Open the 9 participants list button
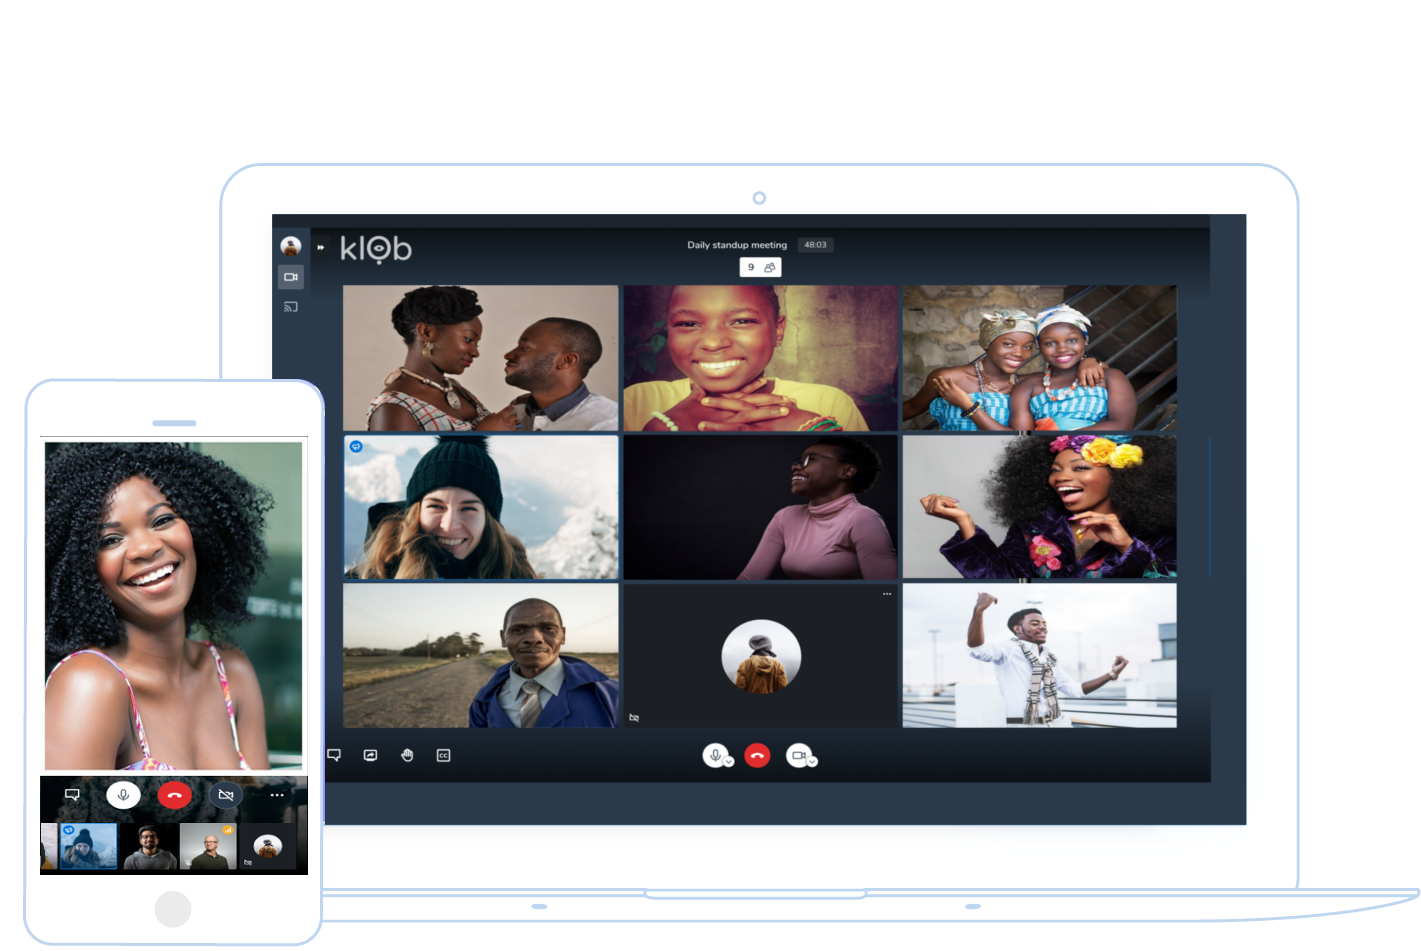The height and width of the screenshot is (951, 1421). click(760, 267)
